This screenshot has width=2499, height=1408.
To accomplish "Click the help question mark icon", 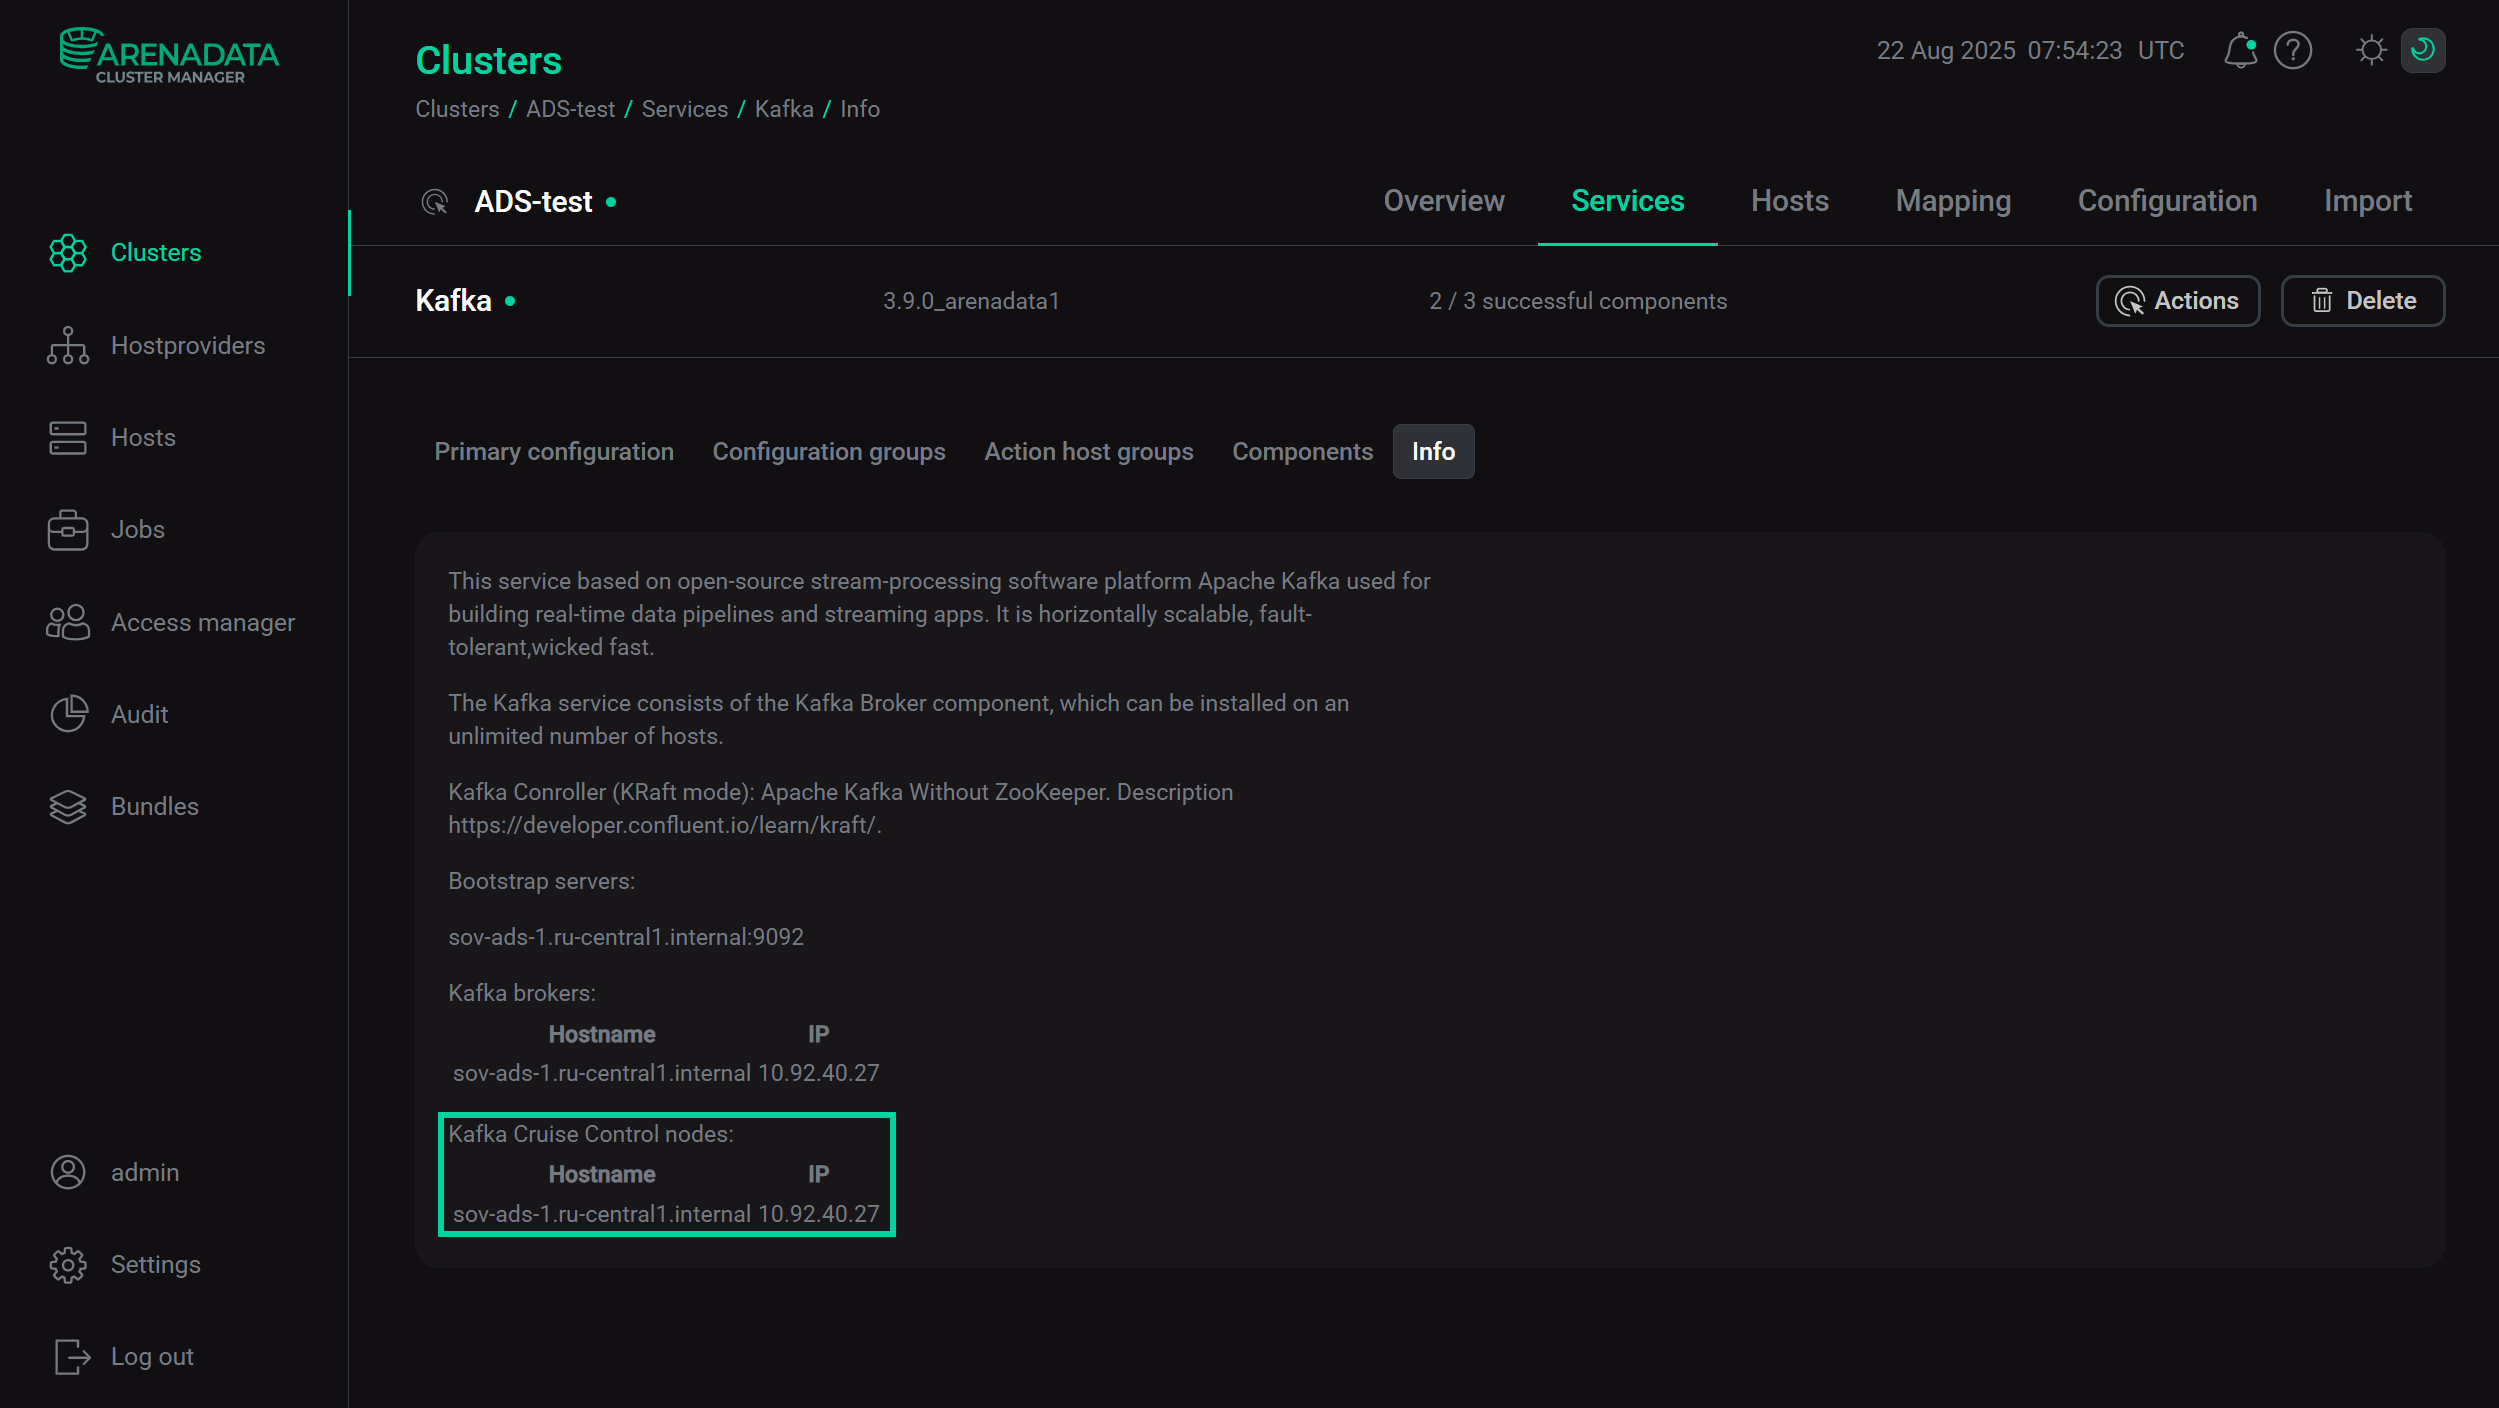I will pos(2292,50).
